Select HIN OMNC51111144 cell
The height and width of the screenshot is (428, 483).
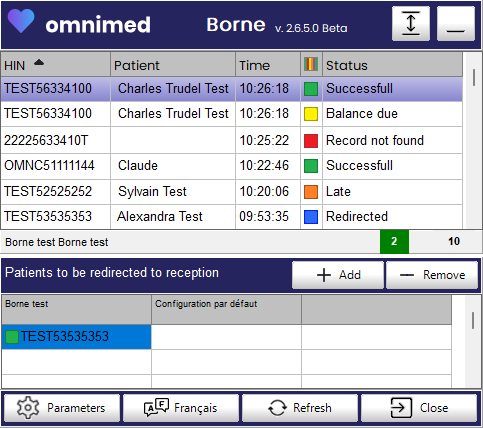tap(55, 166)
